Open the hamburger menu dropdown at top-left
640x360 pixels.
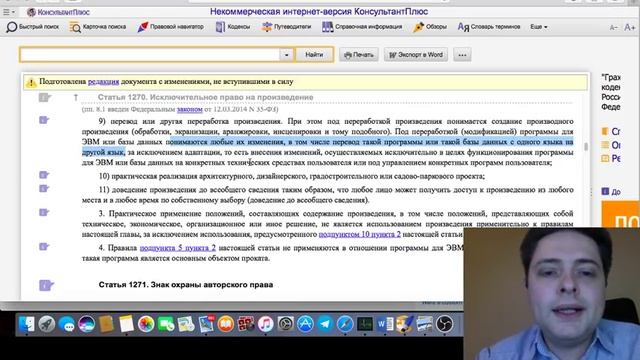point(9,12)
